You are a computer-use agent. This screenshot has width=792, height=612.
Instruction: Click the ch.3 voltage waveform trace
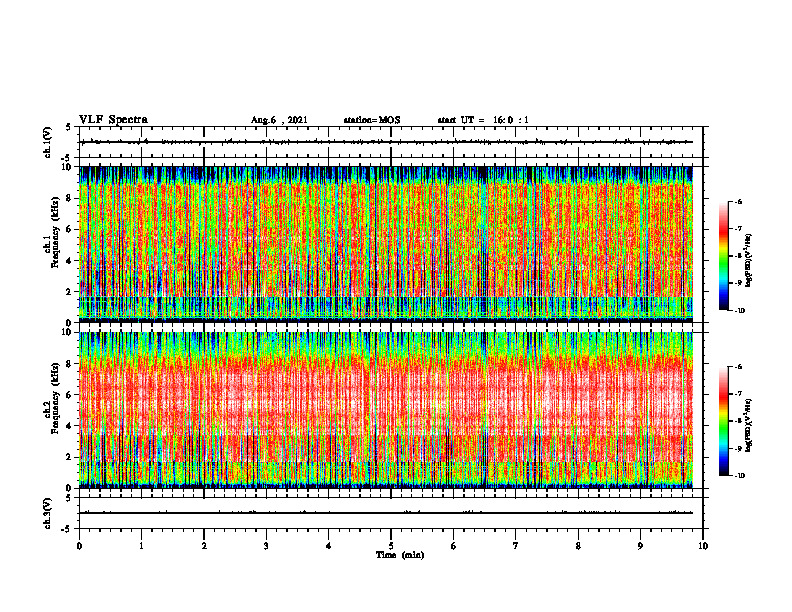[386, 513]
